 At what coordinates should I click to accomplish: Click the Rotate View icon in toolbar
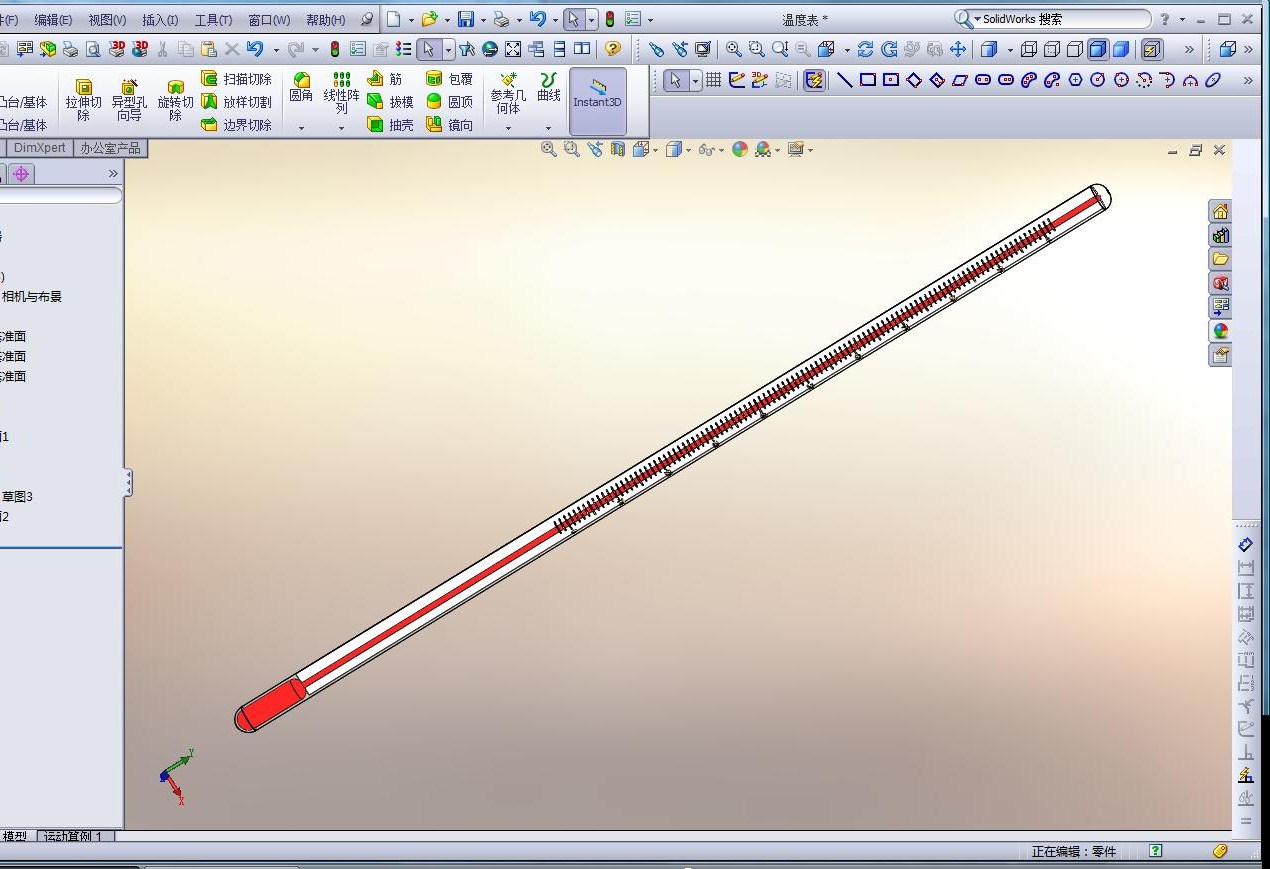click(865, 49)
